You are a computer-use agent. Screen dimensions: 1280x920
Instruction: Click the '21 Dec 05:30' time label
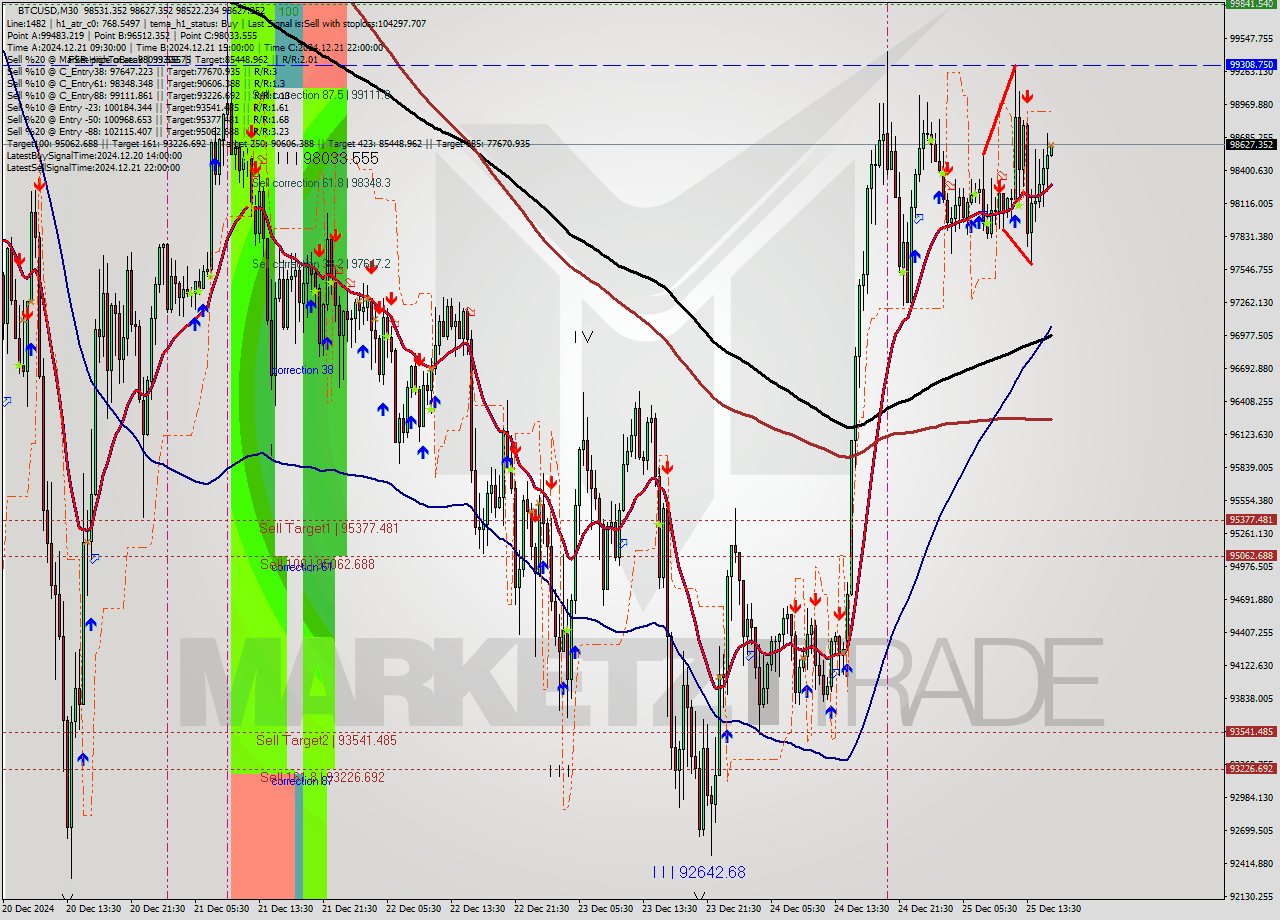222,909
